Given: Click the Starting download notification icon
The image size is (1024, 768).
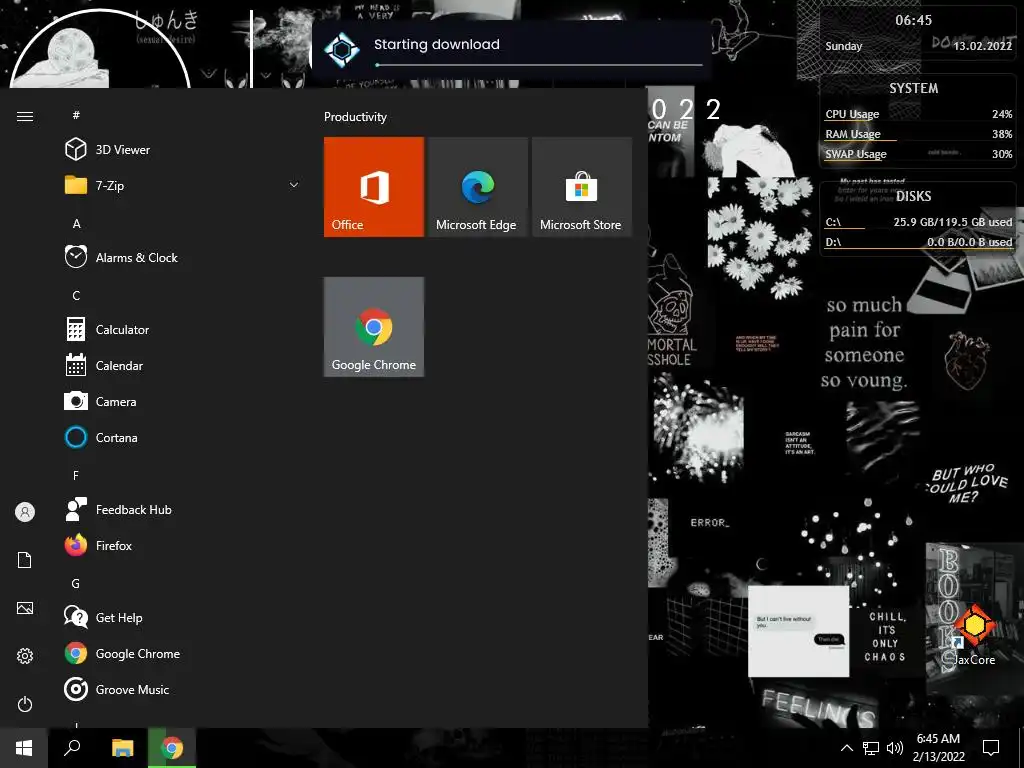Looking at the screenshot, I should point(342,50).
